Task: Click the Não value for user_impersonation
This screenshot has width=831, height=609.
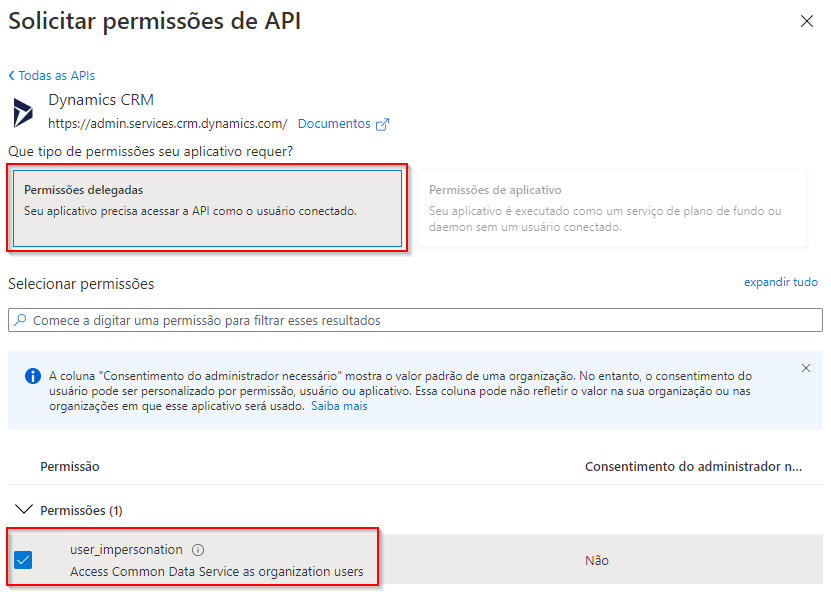Action: point(597,560)
